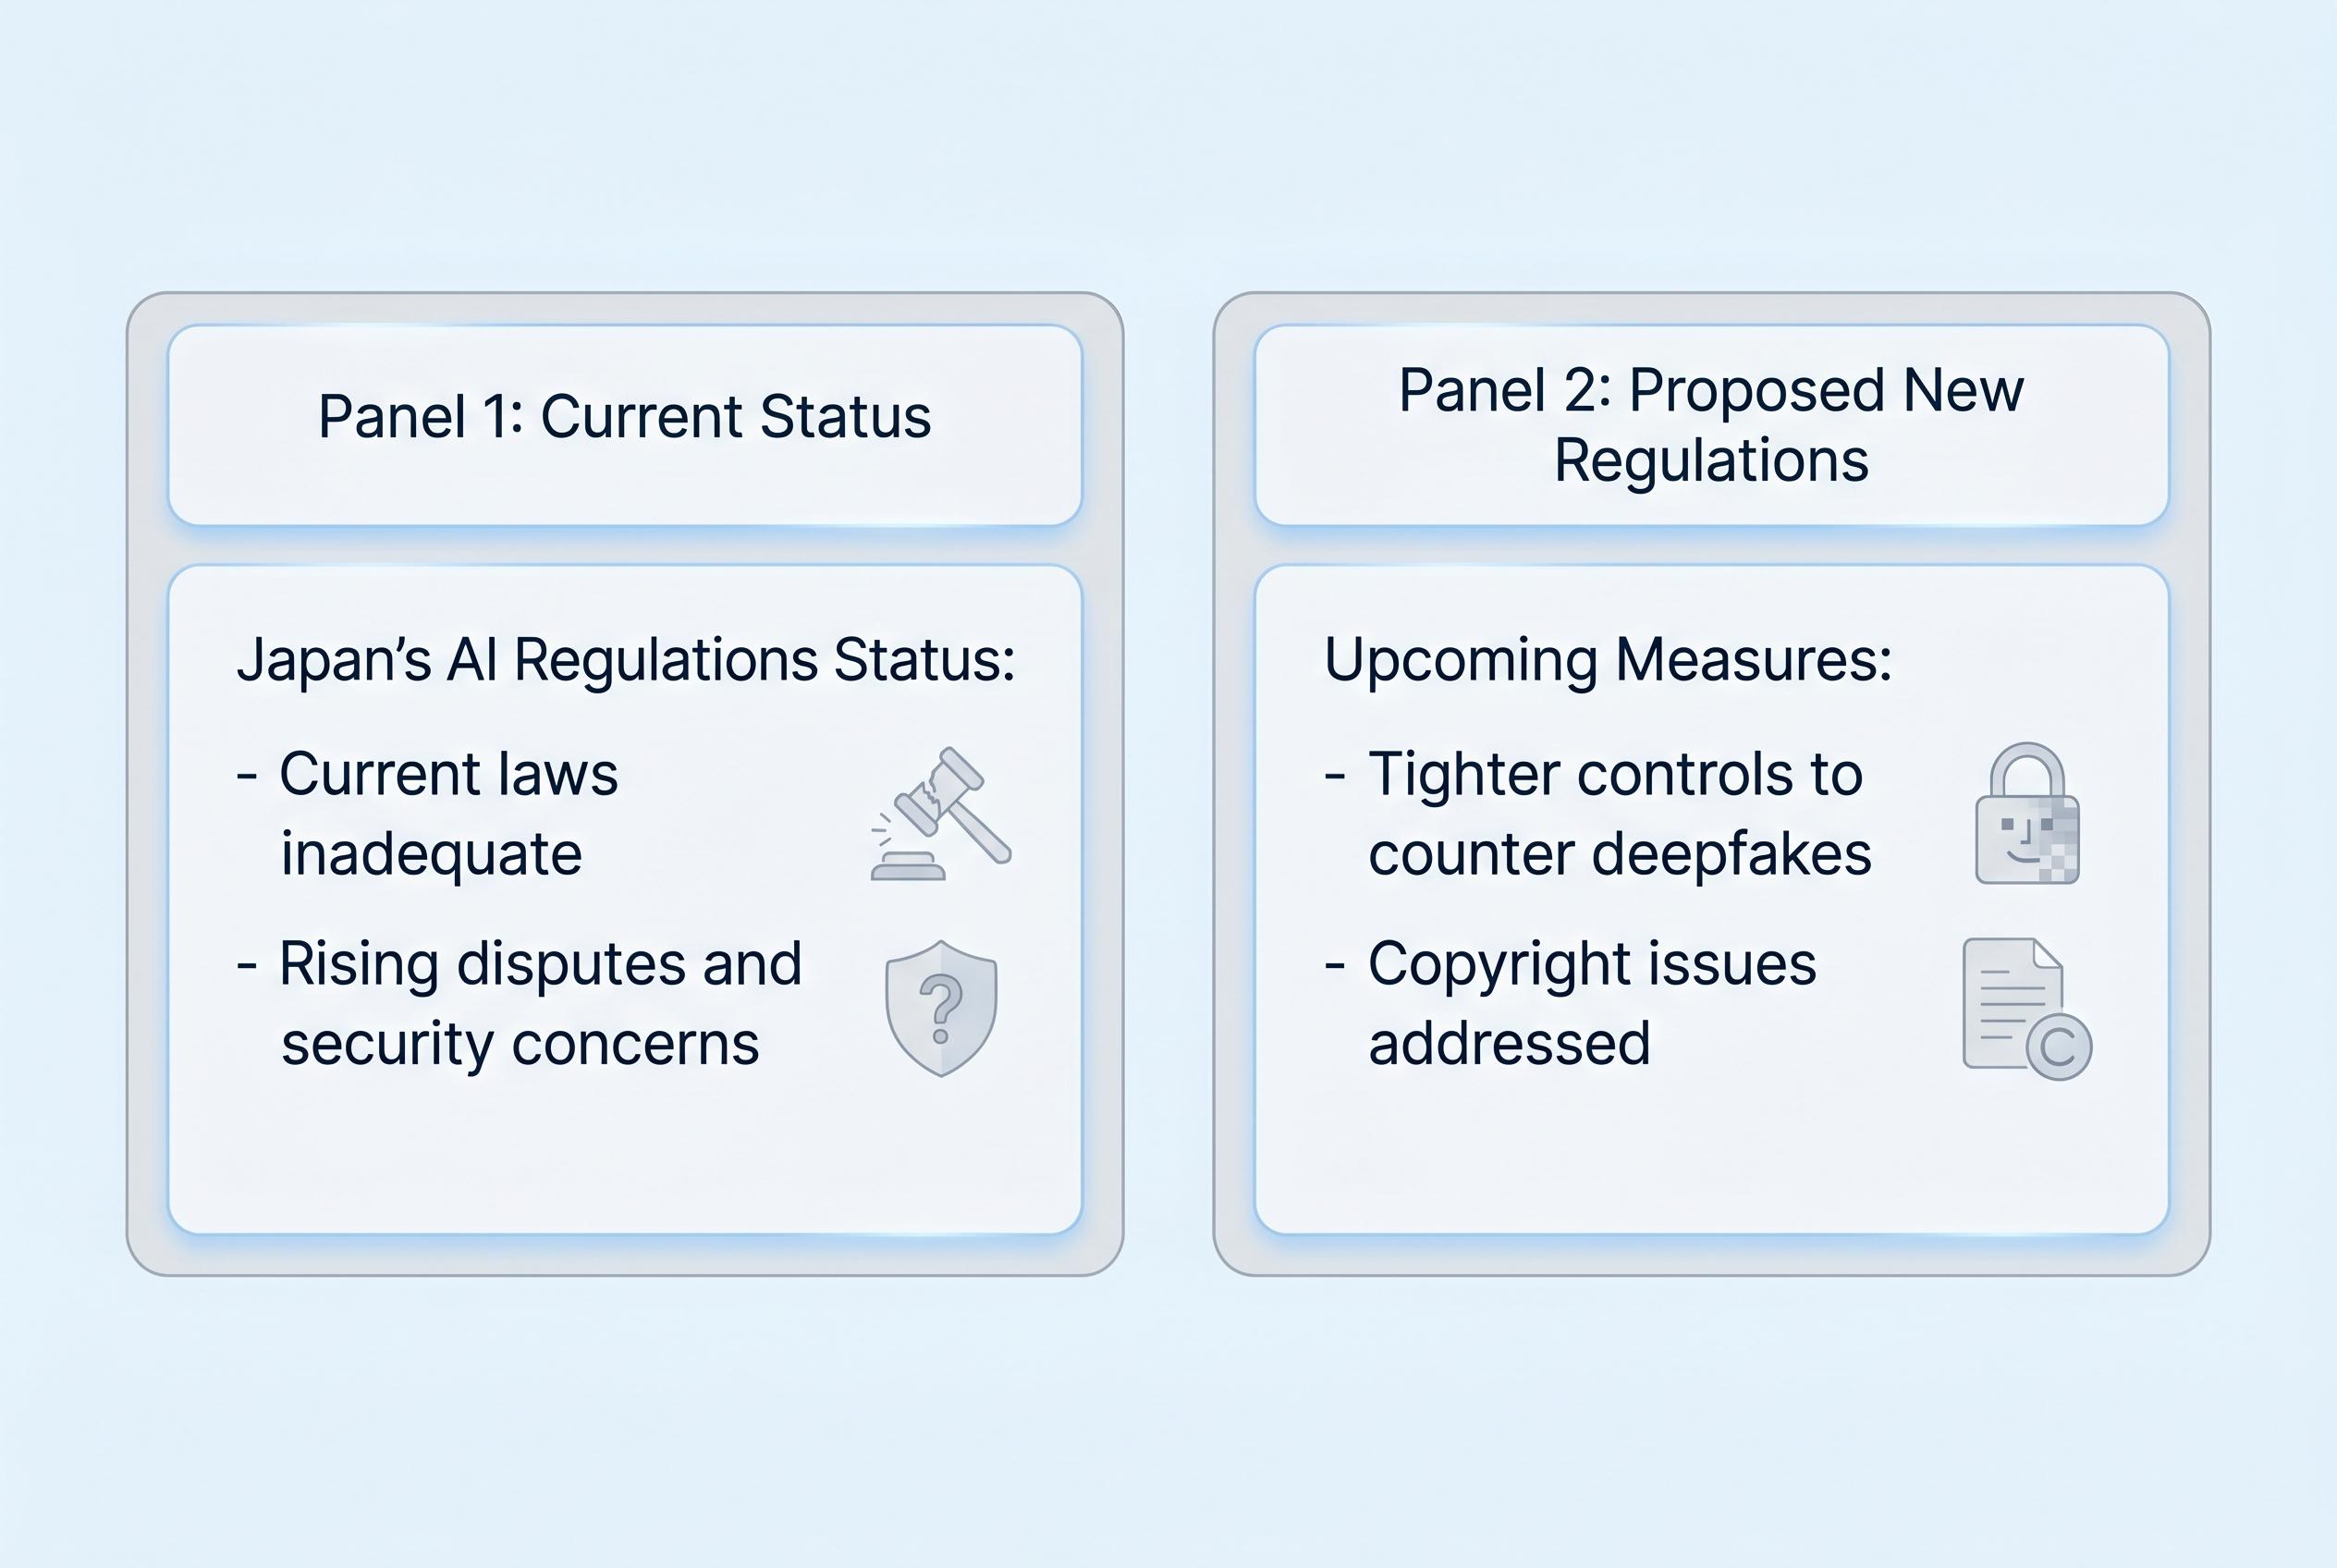Click the dash before 'Copyright issues'
The height and width of the screenshot is (1568, 2337).
pos(1334,965)
